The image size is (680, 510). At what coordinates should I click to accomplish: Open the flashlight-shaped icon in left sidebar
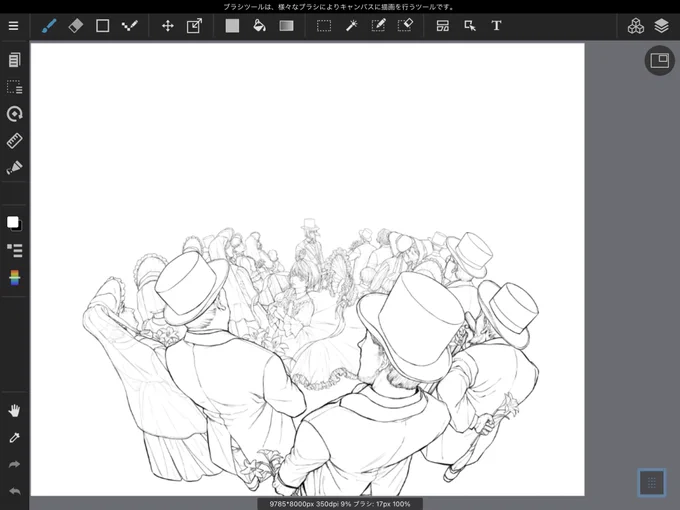pos(14,167)
